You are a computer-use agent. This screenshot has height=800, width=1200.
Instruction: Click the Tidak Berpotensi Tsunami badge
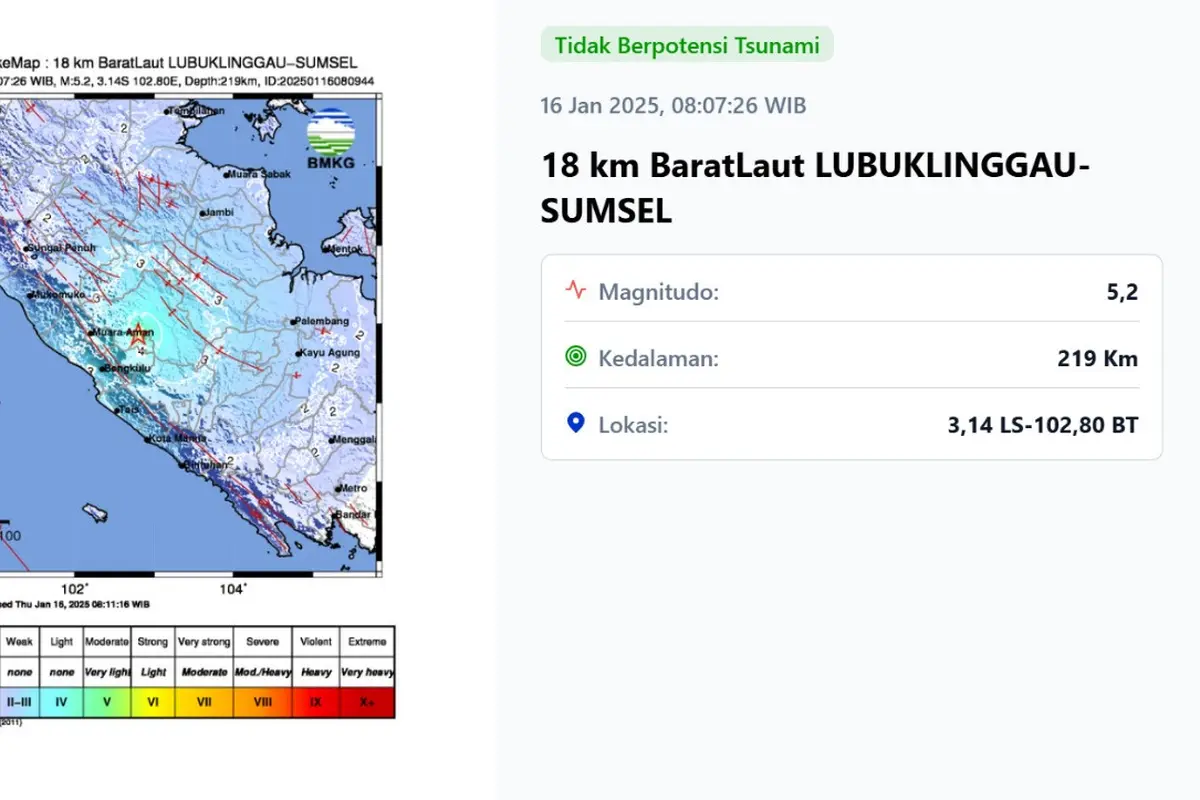point(687,45)
